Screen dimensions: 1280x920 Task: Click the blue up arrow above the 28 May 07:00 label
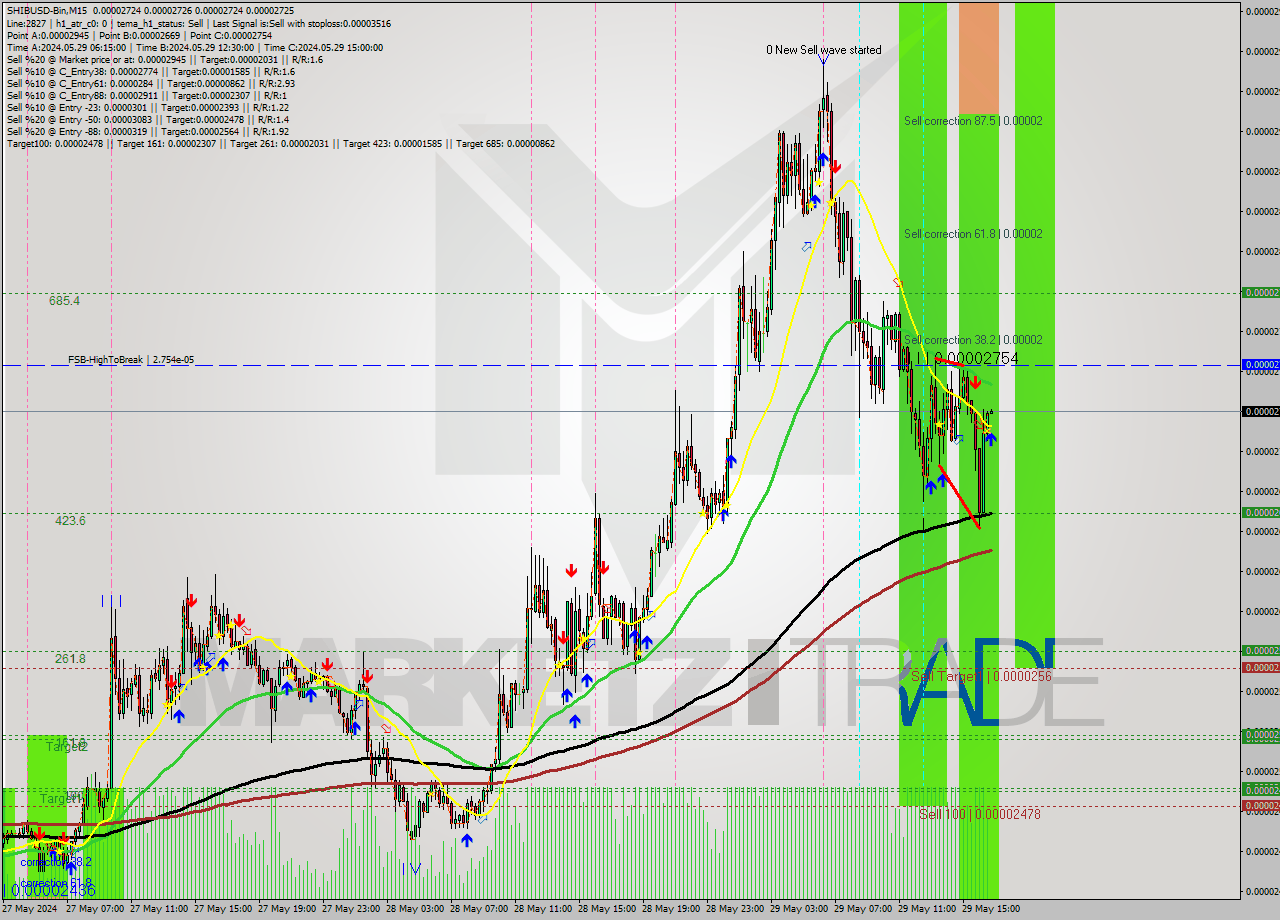click(466, 840)
